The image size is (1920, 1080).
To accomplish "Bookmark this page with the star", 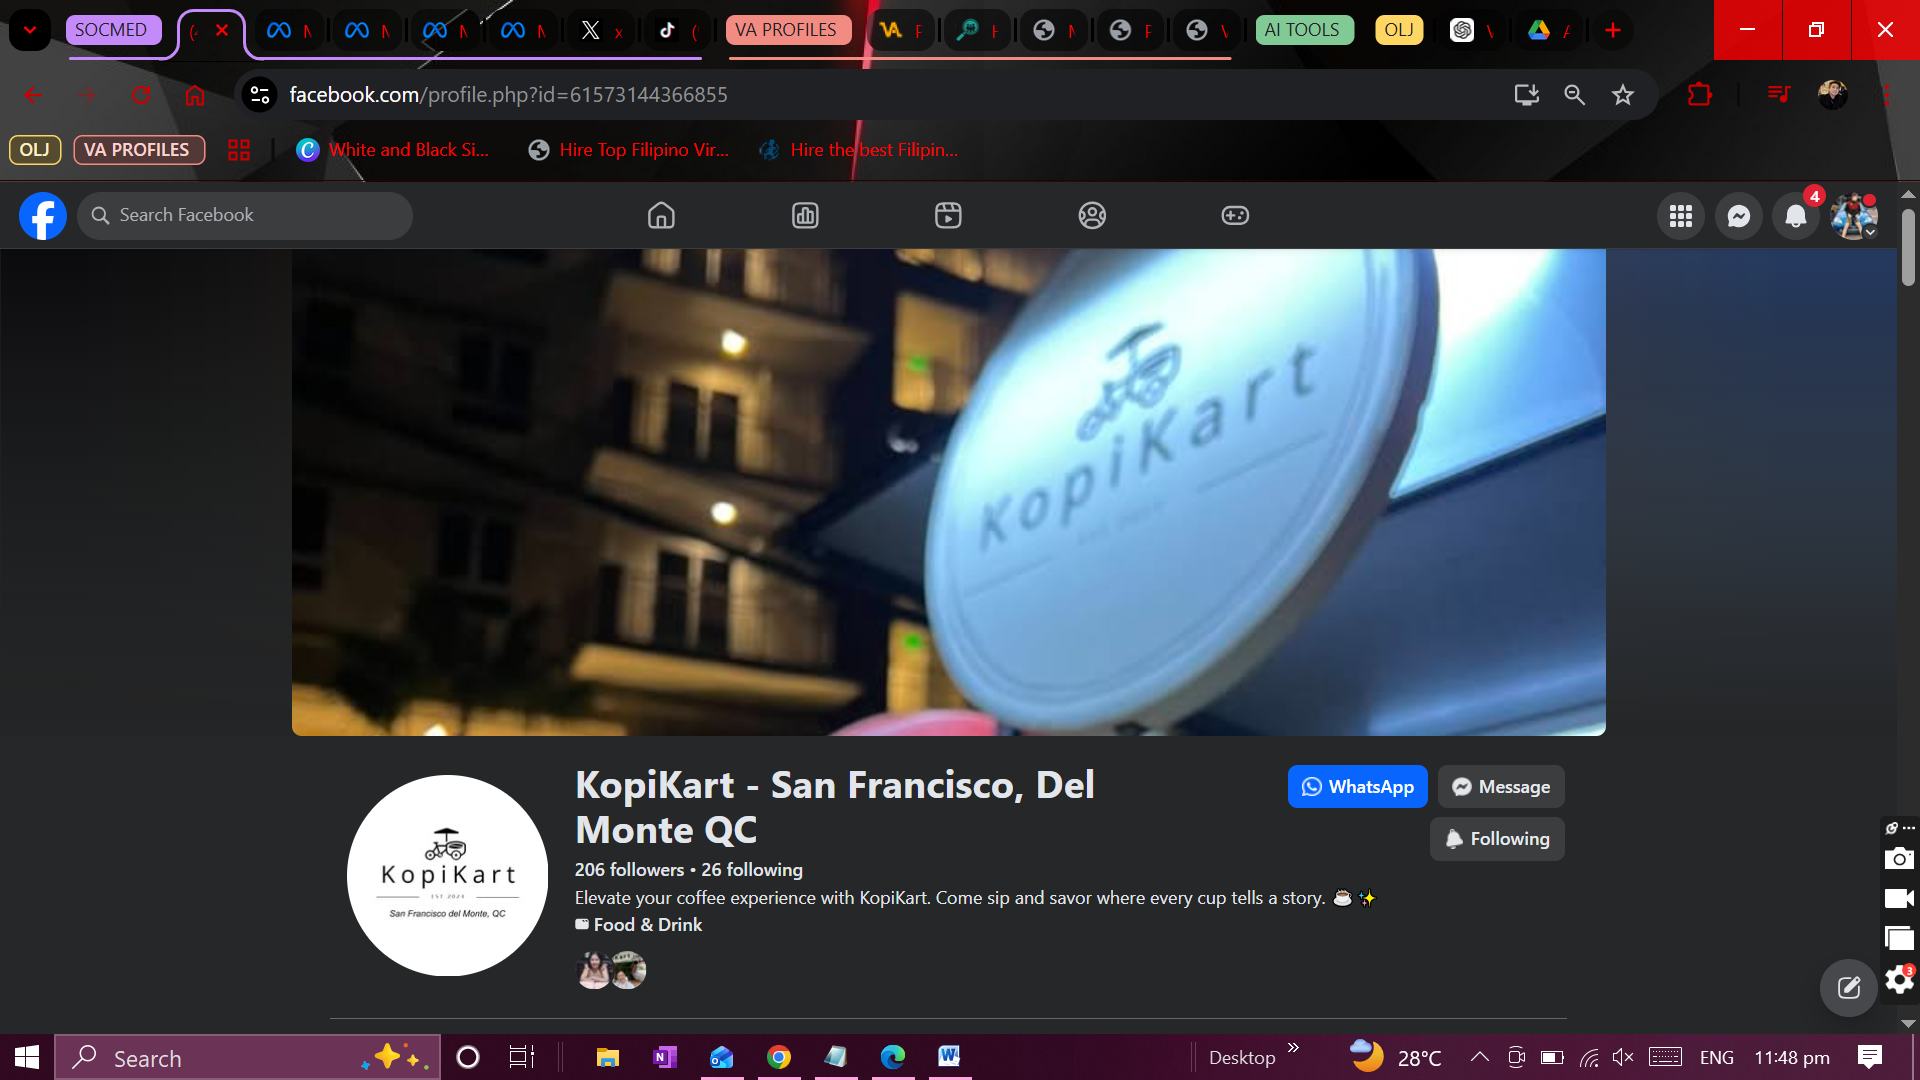I will 1622,95.
